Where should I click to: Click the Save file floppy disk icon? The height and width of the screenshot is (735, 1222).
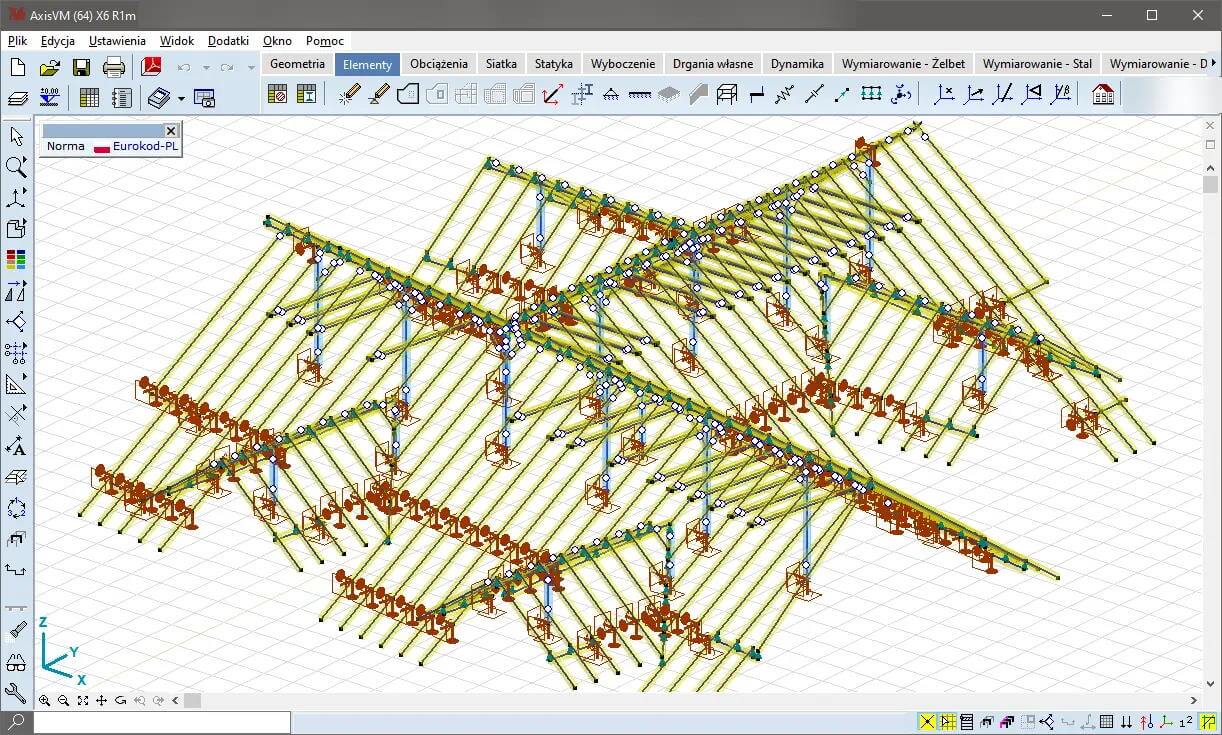(81, 67)
